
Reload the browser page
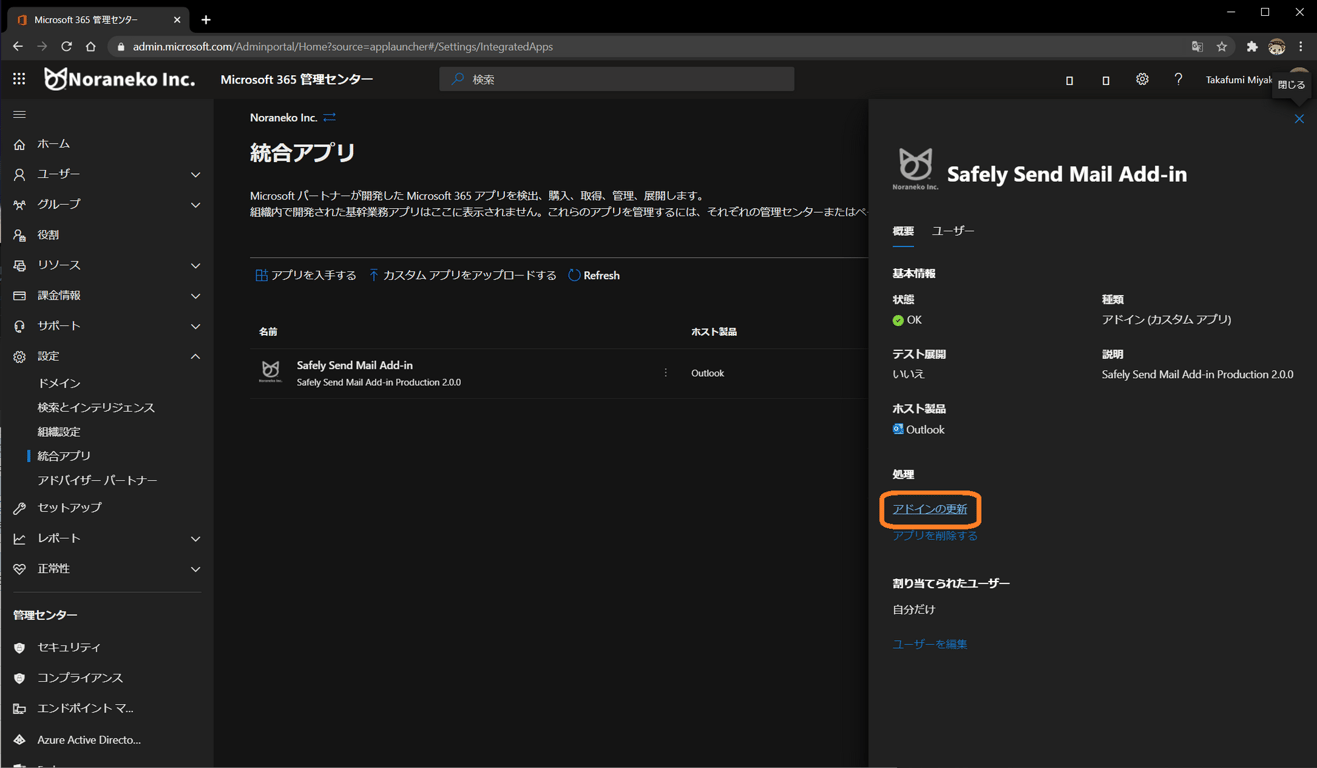click(66, 46)
